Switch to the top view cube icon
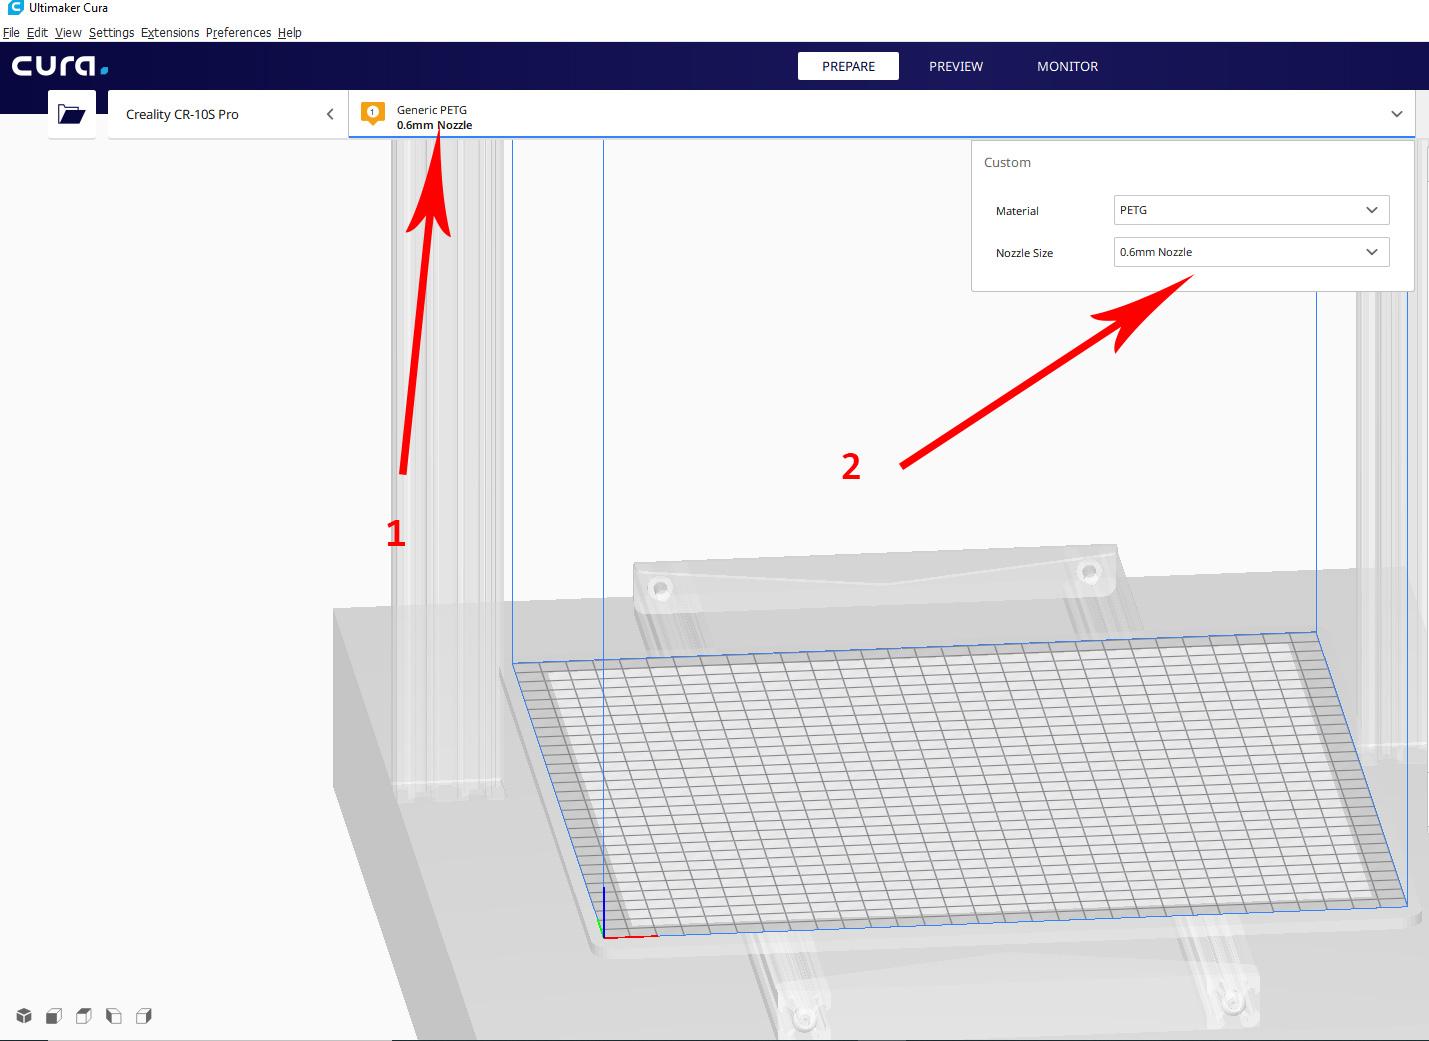The height and width of the screenshot is (1041, 1429). click(84, 1016)
